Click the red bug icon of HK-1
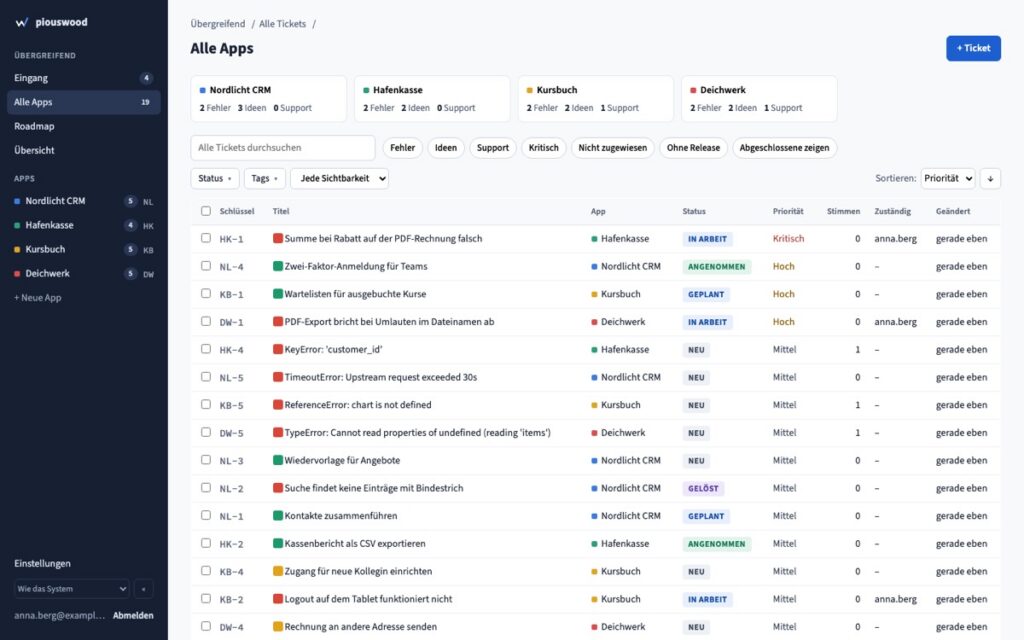1024x640 pixels. (x=278, y=238)
